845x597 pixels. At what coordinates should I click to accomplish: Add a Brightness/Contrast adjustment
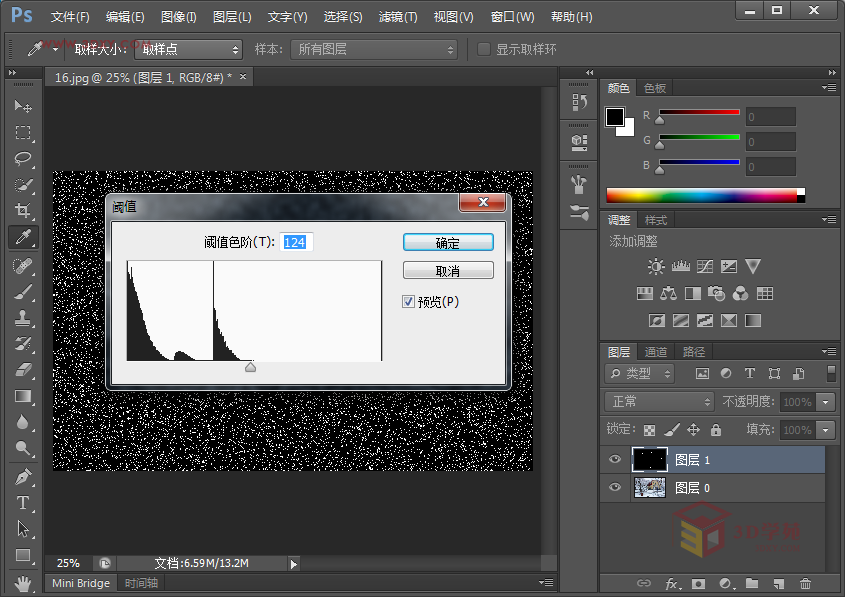click(x=656, y=266)
